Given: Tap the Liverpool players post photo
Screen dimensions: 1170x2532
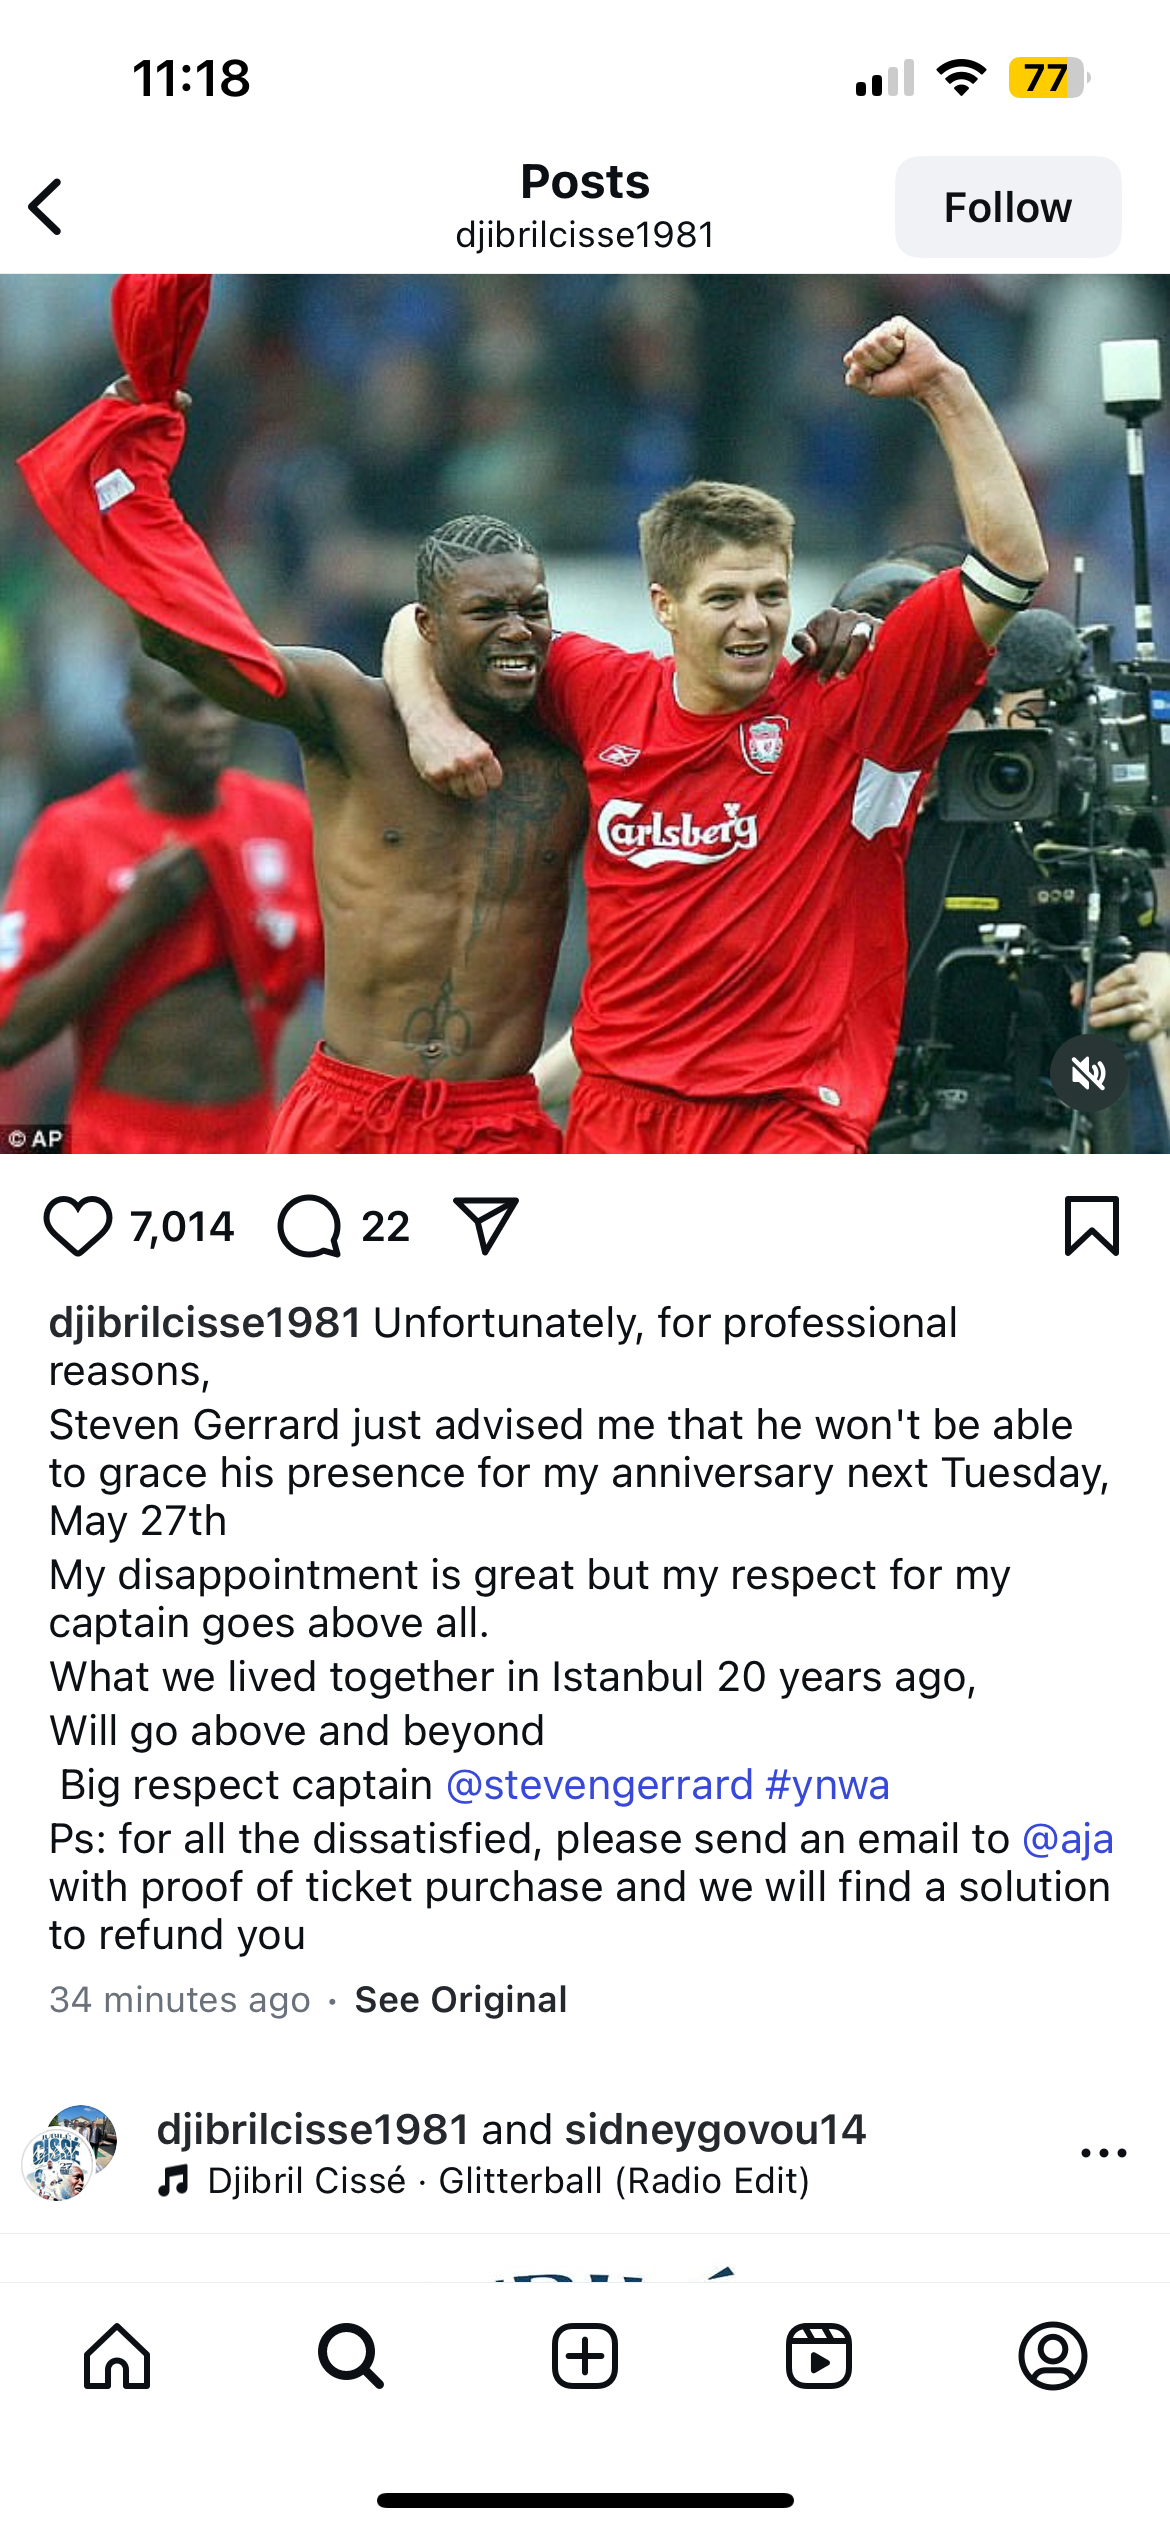Looking at the screenshot, I should pyautogui.click(x=585, y=714).
